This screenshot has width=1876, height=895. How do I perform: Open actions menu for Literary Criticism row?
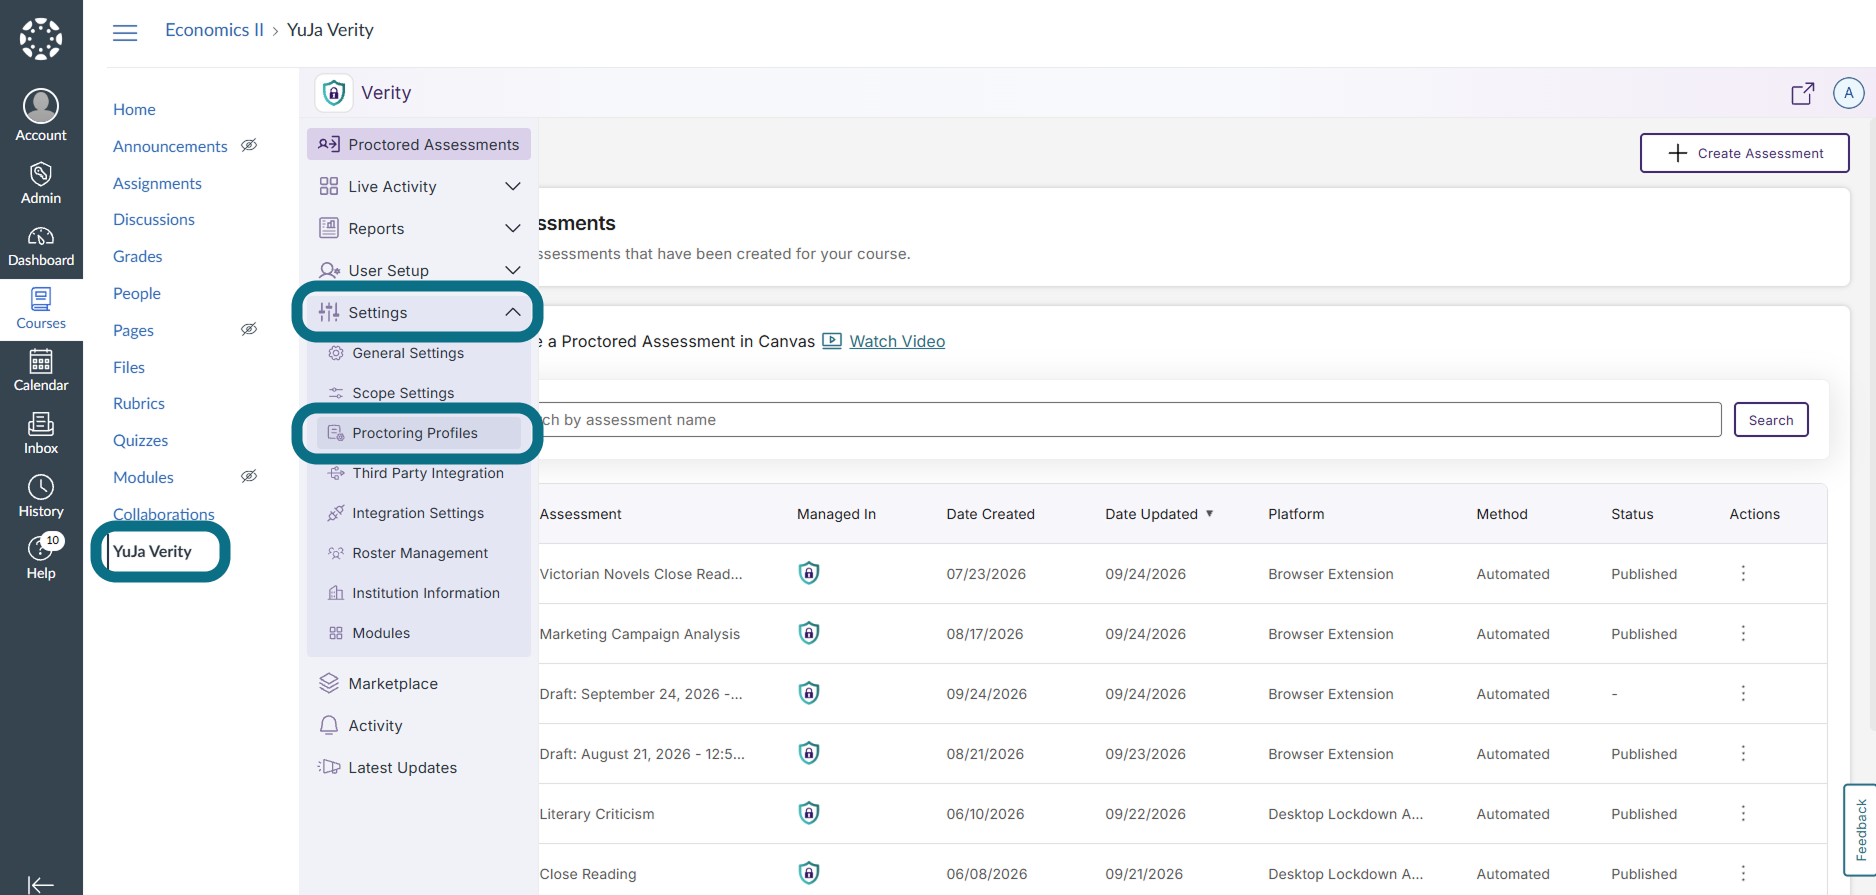point(1743,813)
